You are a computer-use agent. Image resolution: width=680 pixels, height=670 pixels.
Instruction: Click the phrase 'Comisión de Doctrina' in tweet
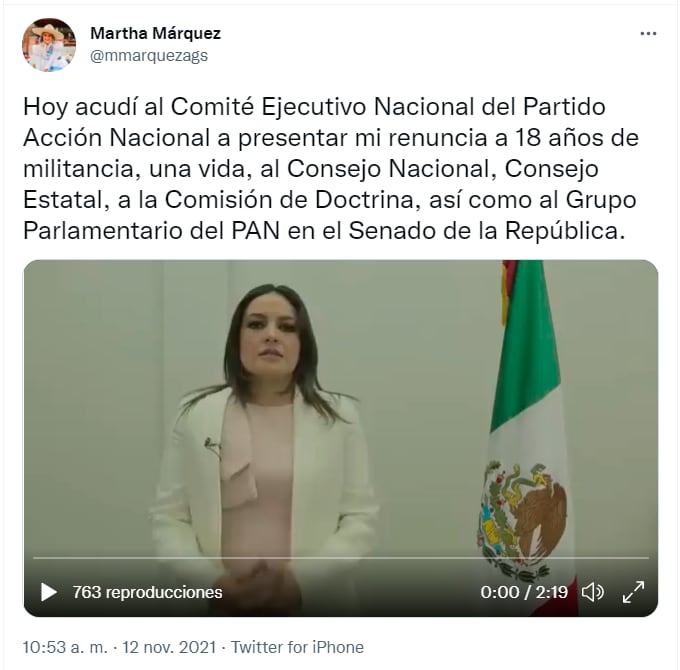point(289,200)
